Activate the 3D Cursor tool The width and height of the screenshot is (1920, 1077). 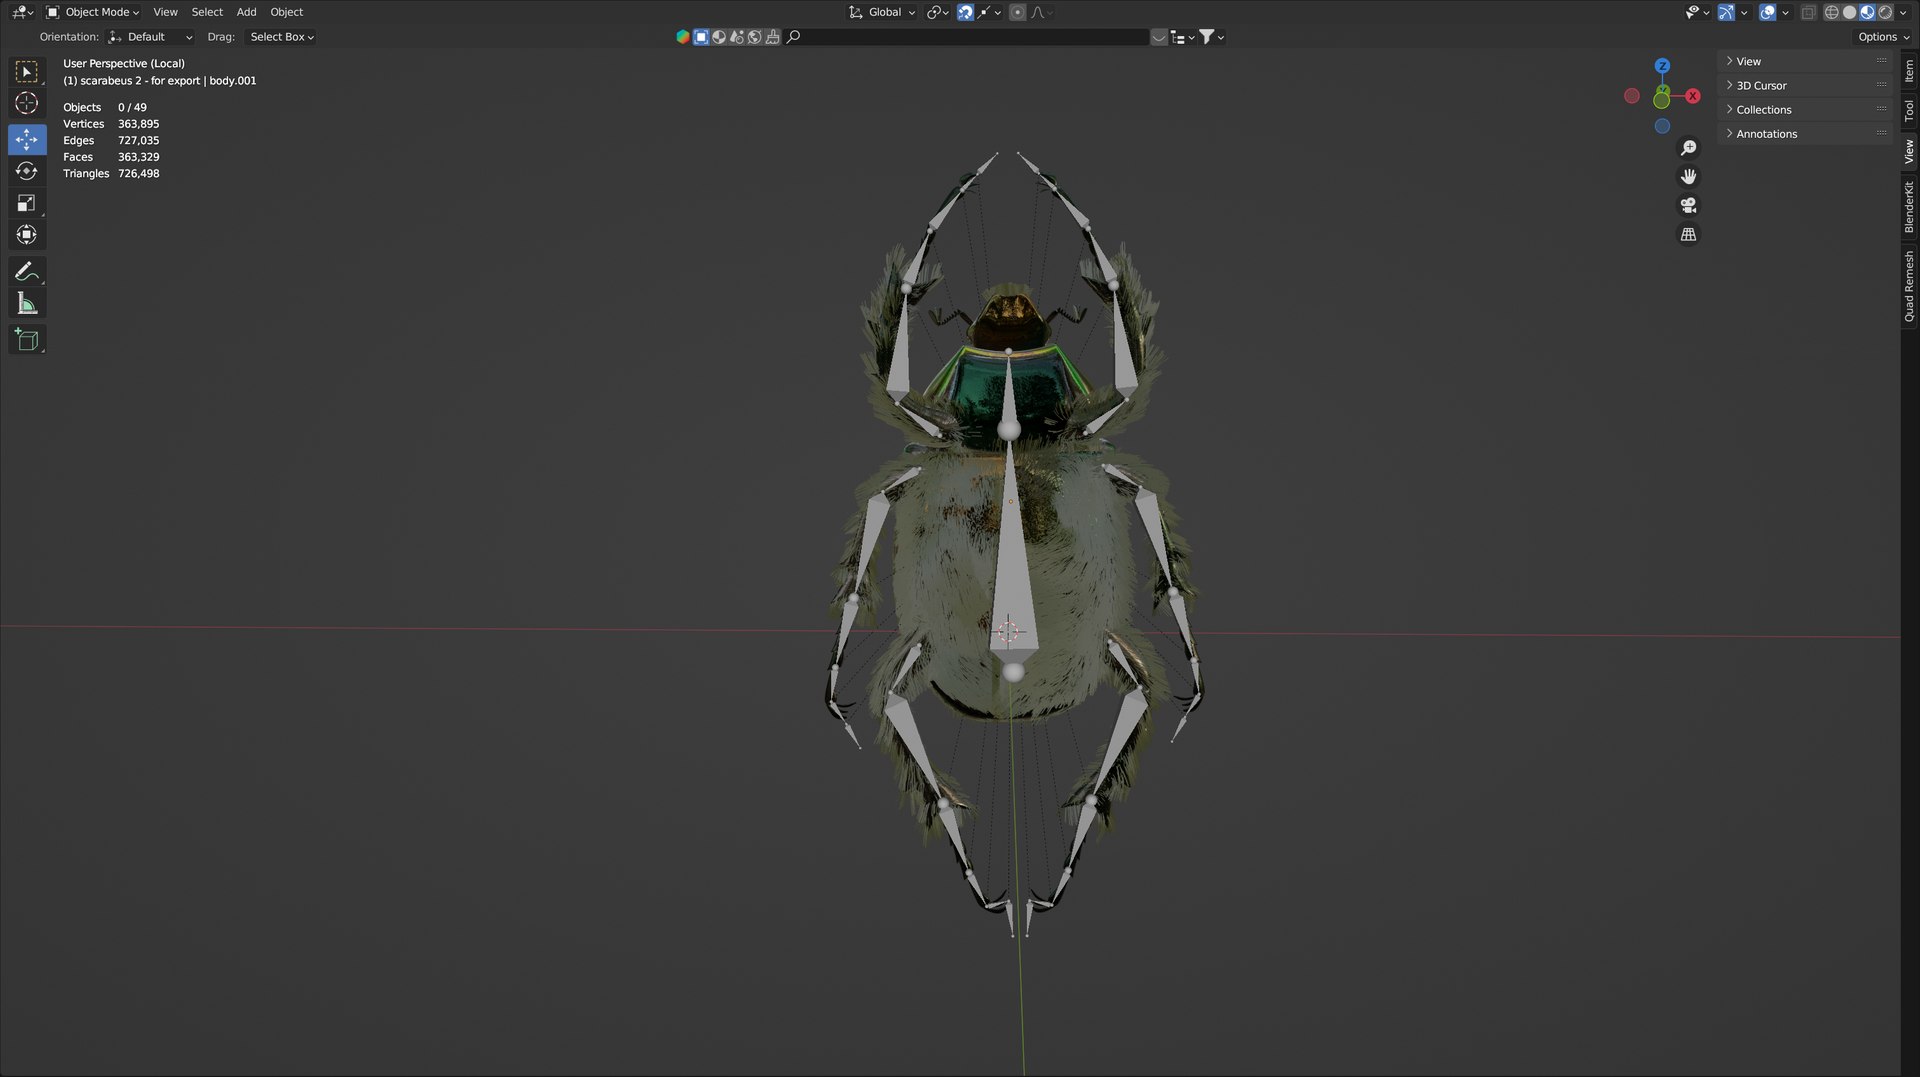[x=27, y=103]
